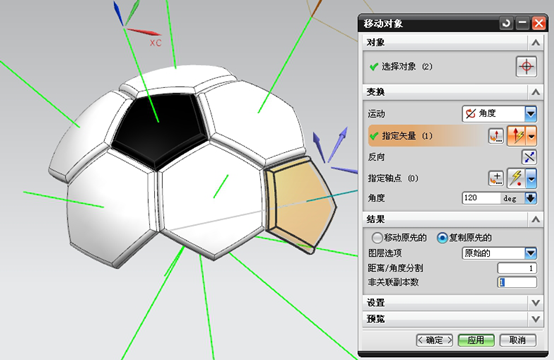Click the inferred point icon
This screenshot has width=554, height=360.
pos(516,178)
